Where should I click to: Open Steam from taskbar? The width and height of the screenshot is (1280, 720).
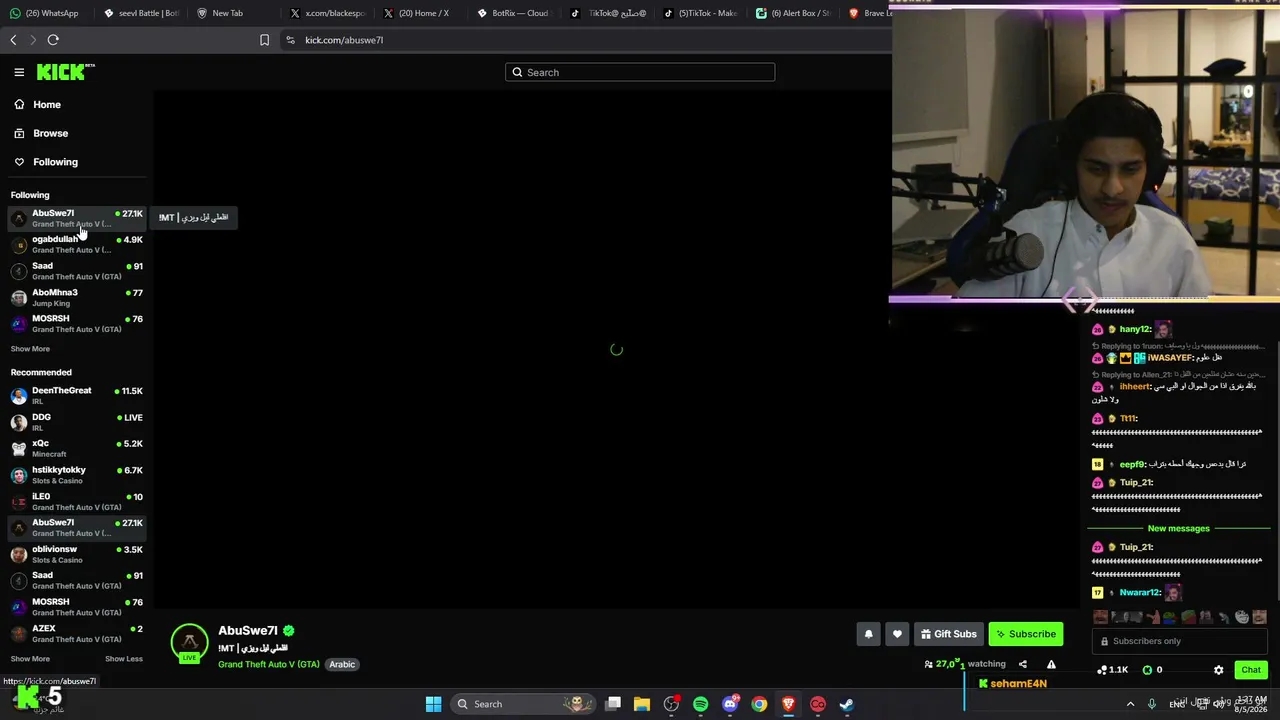(x=847, y=704)
